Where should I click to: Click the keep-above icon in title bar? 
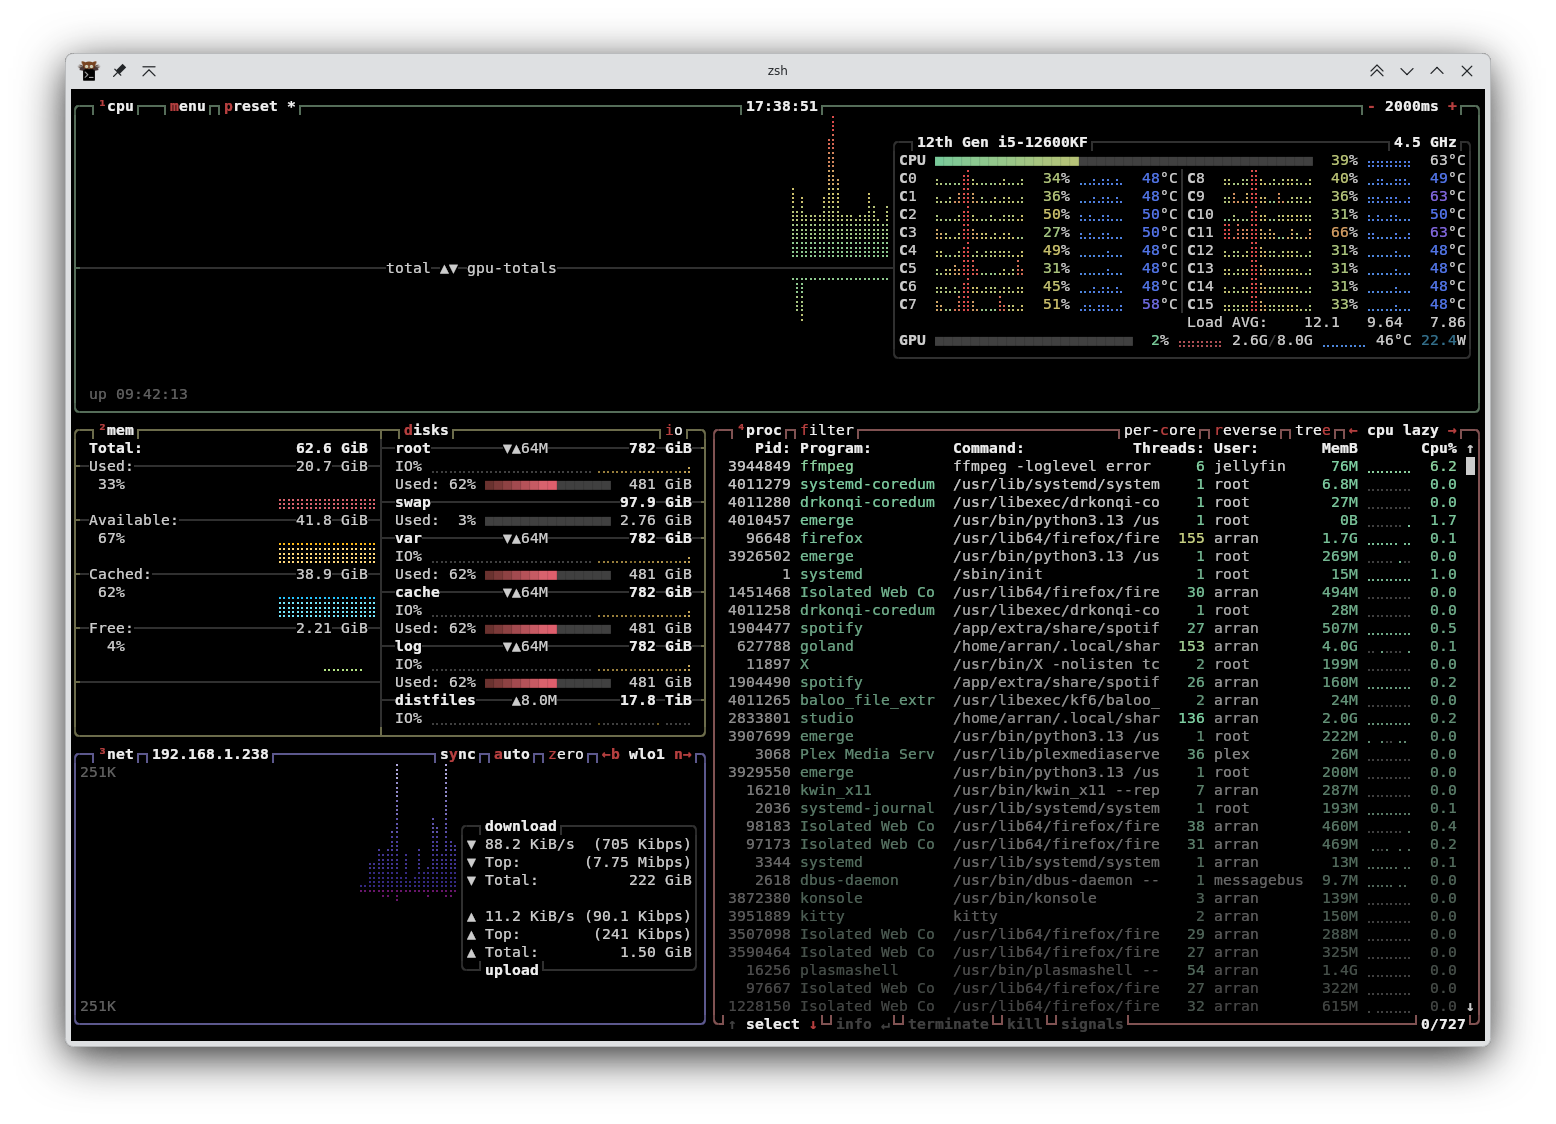pyautogui.click(x=149, y=71)
